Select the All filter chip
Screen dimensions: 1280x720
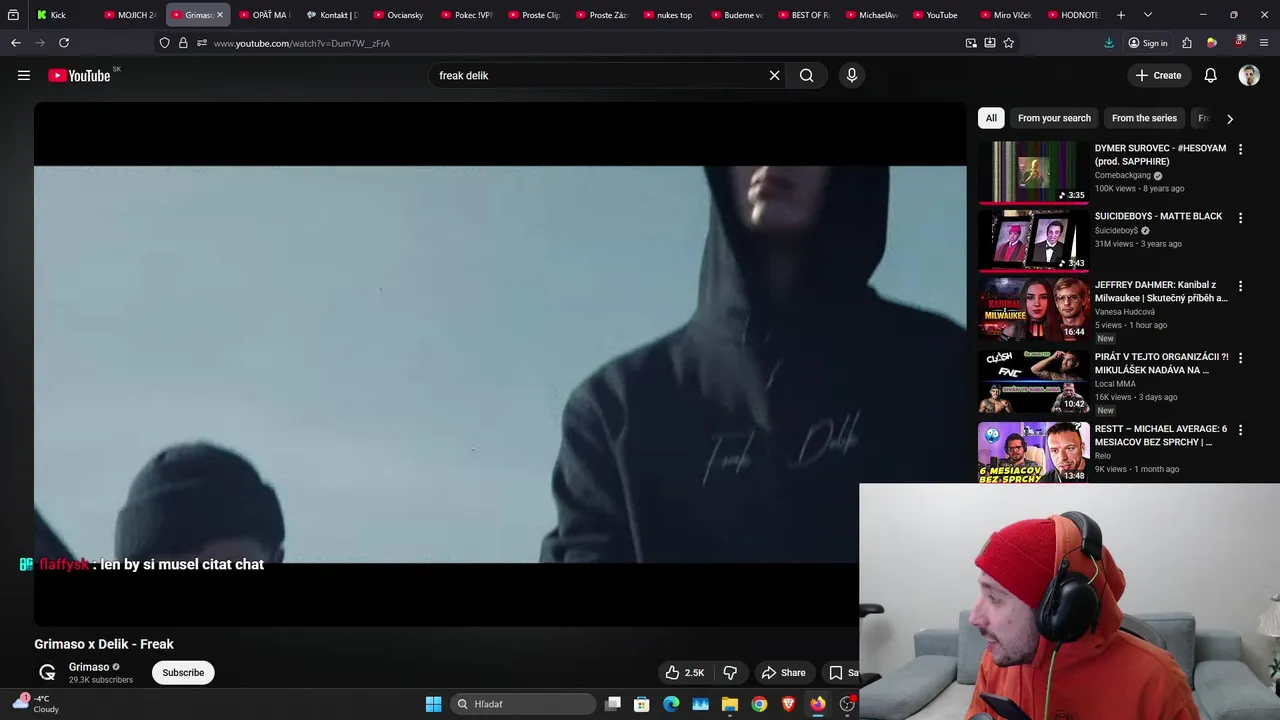coord(991,118)
